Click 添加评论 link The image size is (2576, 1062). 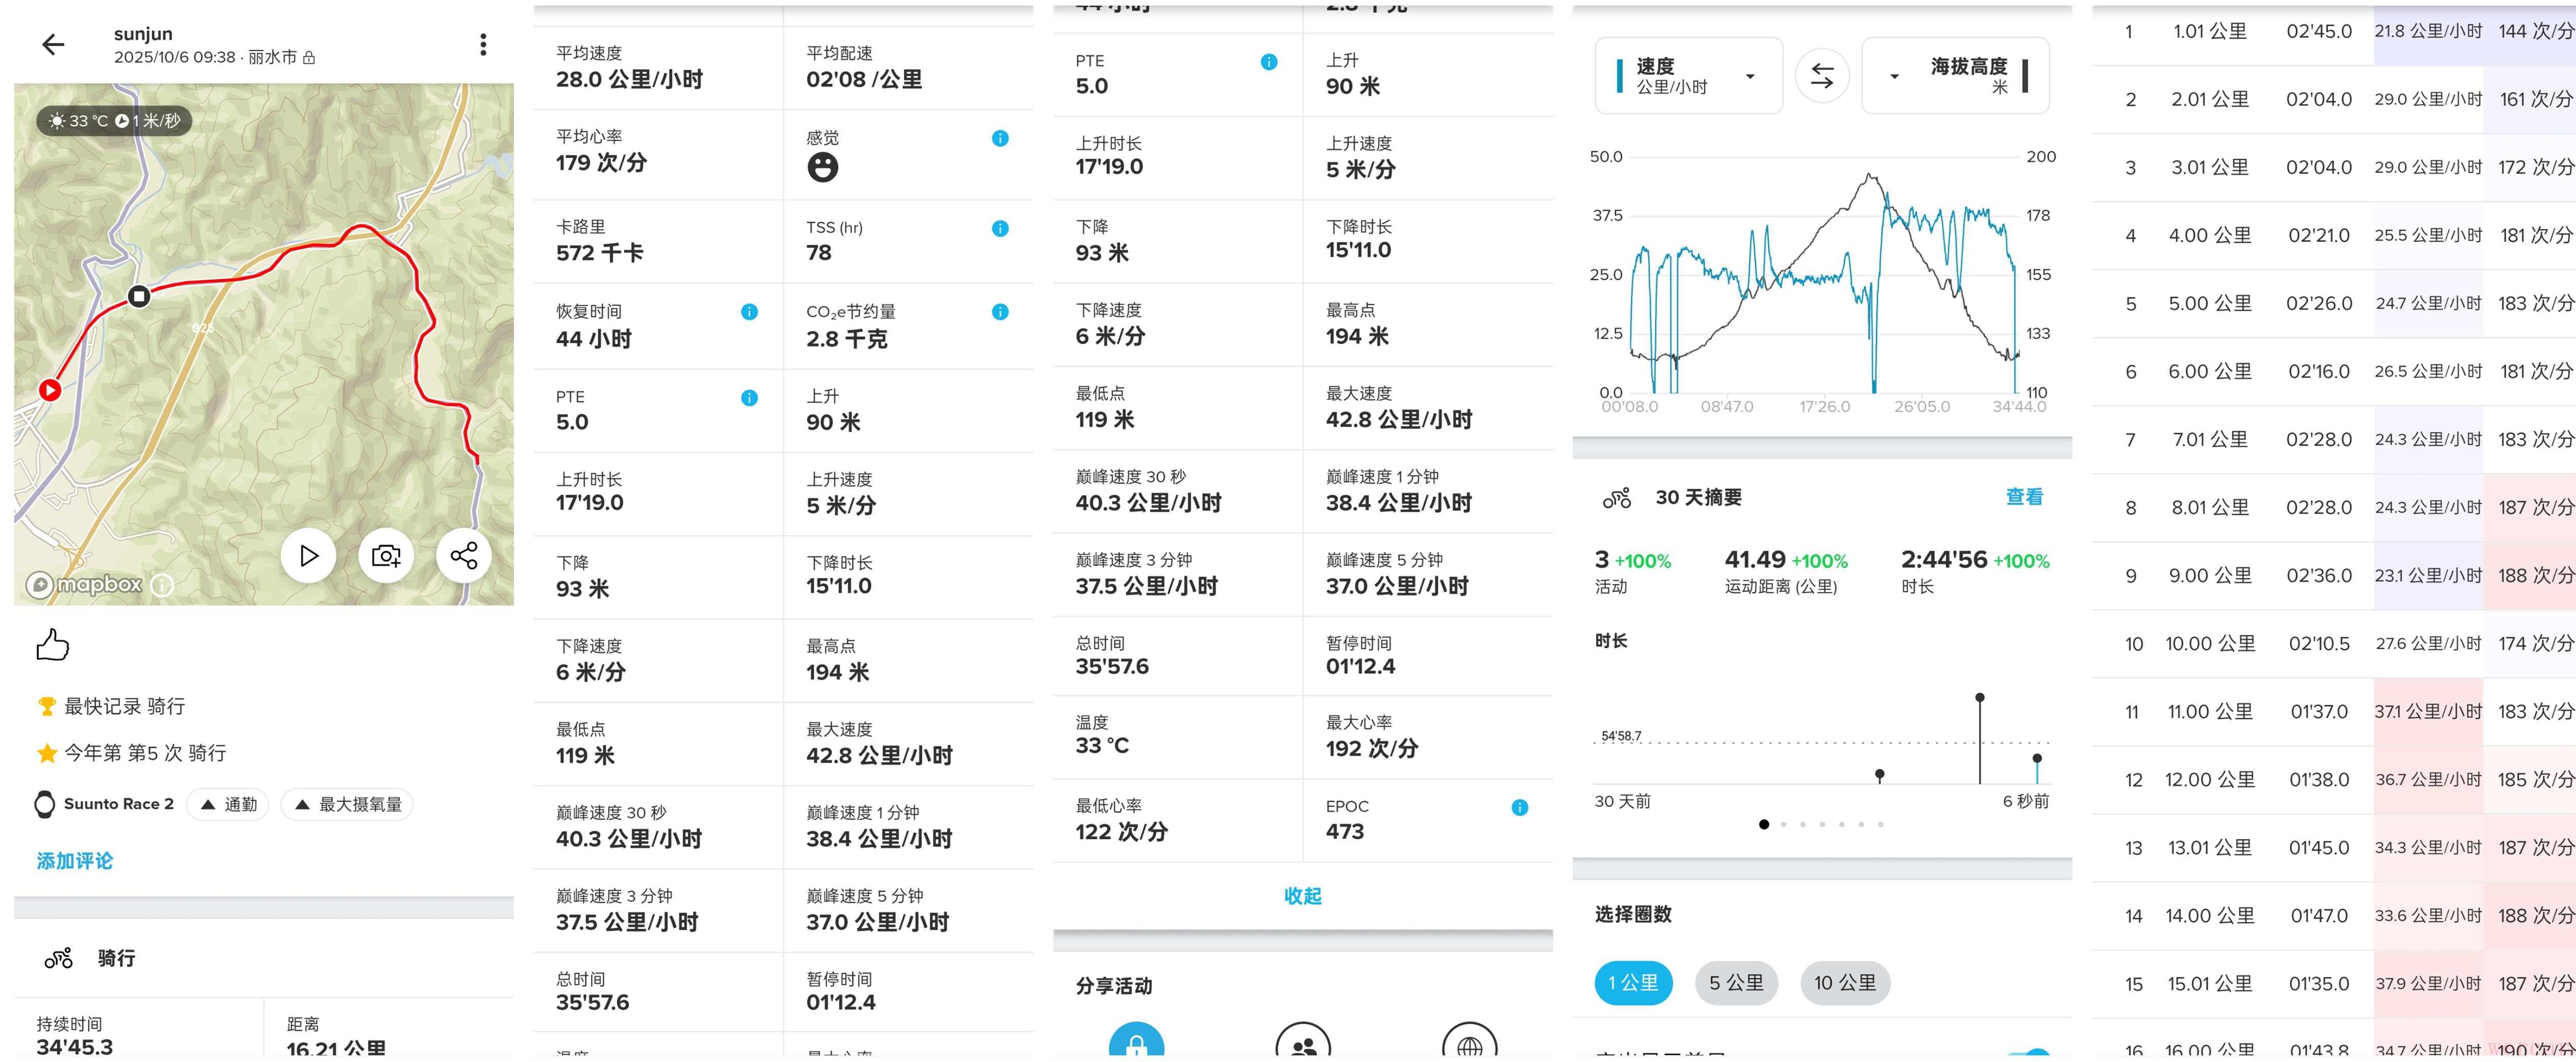point(75,861)
